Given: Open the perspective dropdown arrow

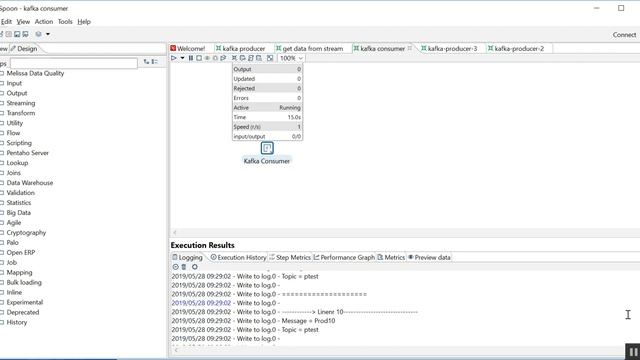Looking at the screenshot, I should click(48, 34).
